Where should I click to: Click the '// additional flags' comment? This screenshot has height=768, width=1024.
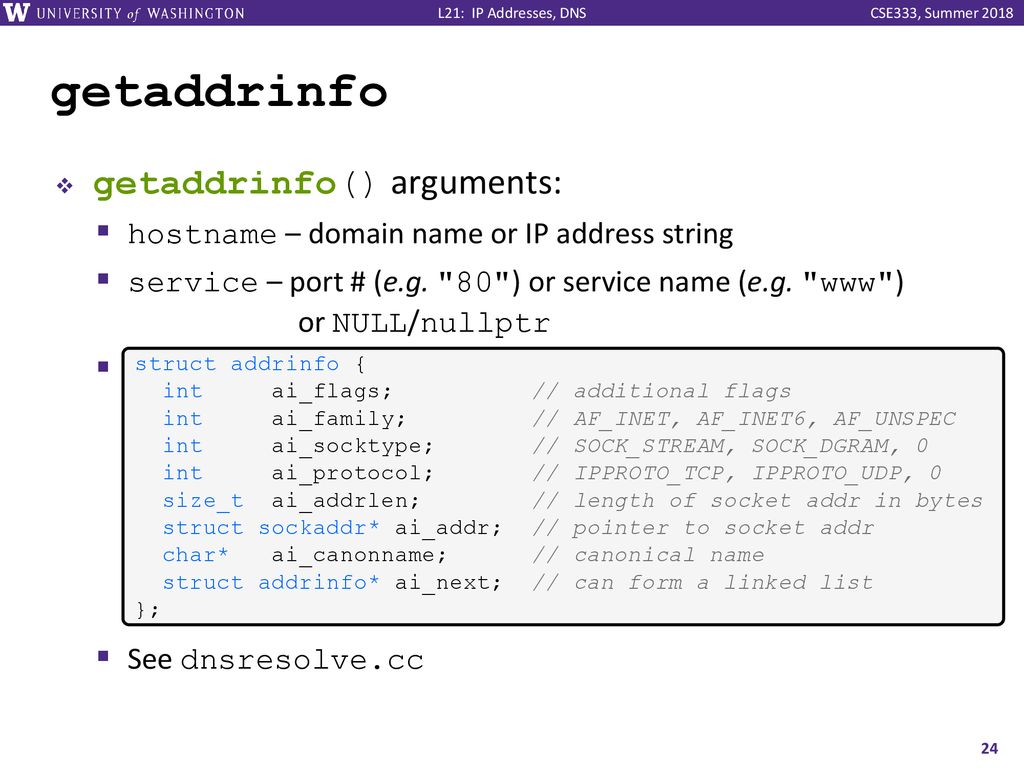pyautogui.click(x=662, y=391)
